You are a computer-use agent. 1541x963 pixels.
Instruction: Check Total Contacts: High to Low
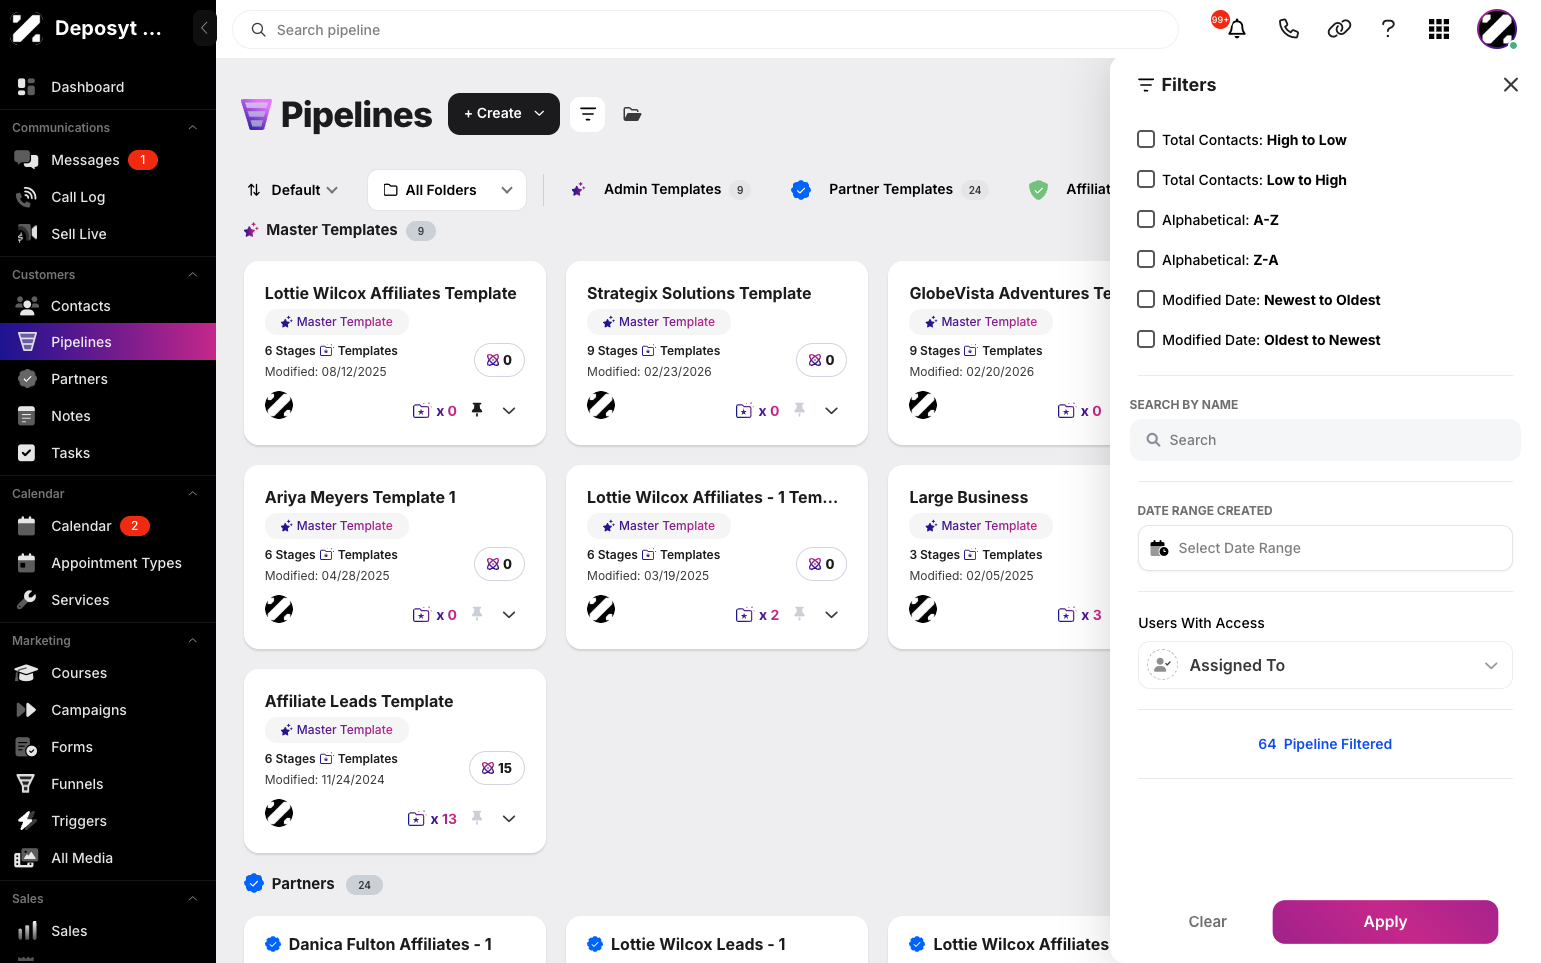tap(1146, 139)
